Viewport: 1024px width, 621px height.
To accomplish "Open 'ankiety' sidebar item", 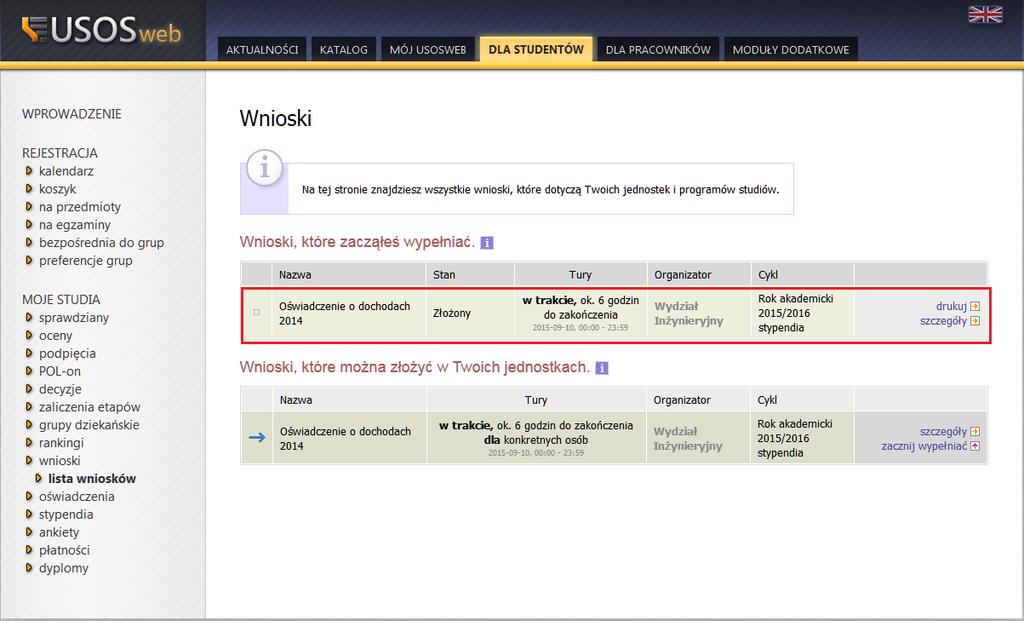I will point(59,532).
